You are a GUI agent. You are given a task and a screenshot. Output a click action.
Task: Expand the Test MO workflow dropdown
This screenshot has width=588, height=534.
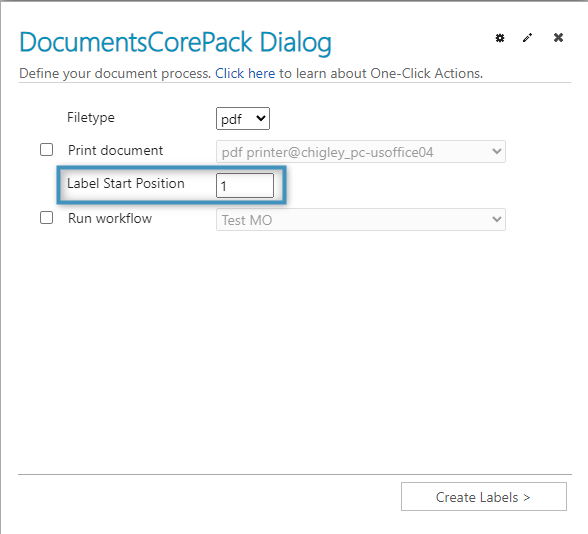tap(361, 220)
